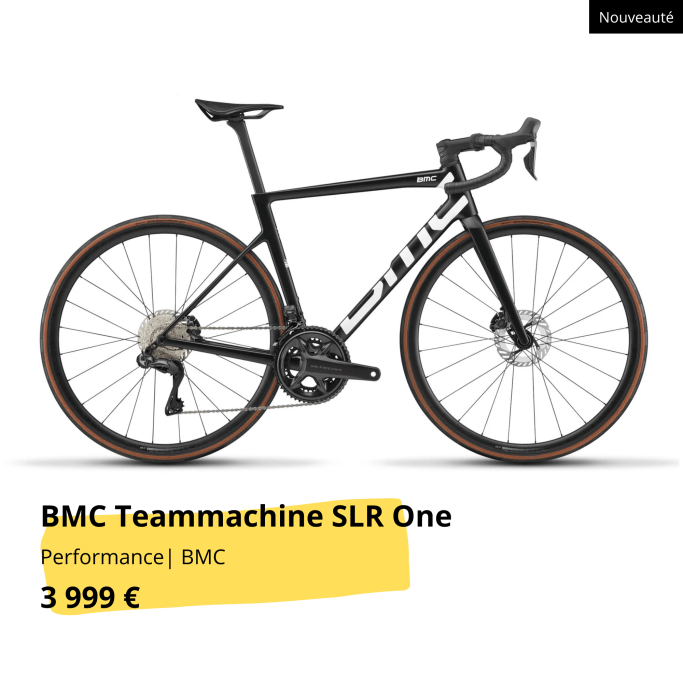Click the yellow highlight behind product details
Screen dimensions: 683x683
coord(226,556)
